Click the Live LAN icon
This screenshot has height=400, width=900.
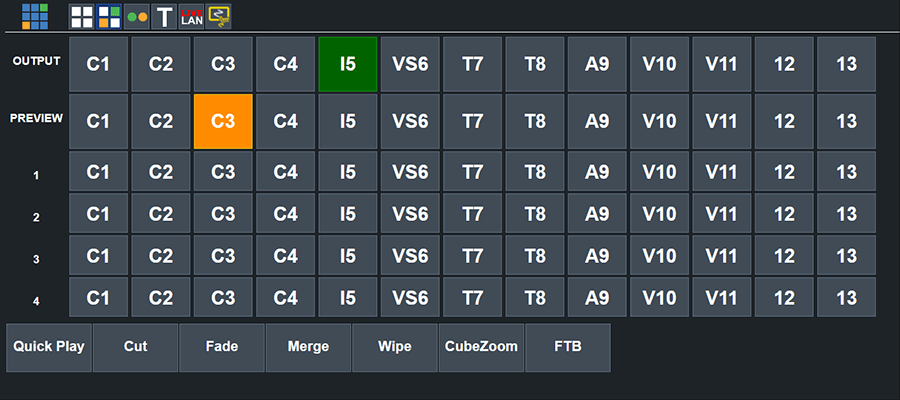[x=191, y=16]
